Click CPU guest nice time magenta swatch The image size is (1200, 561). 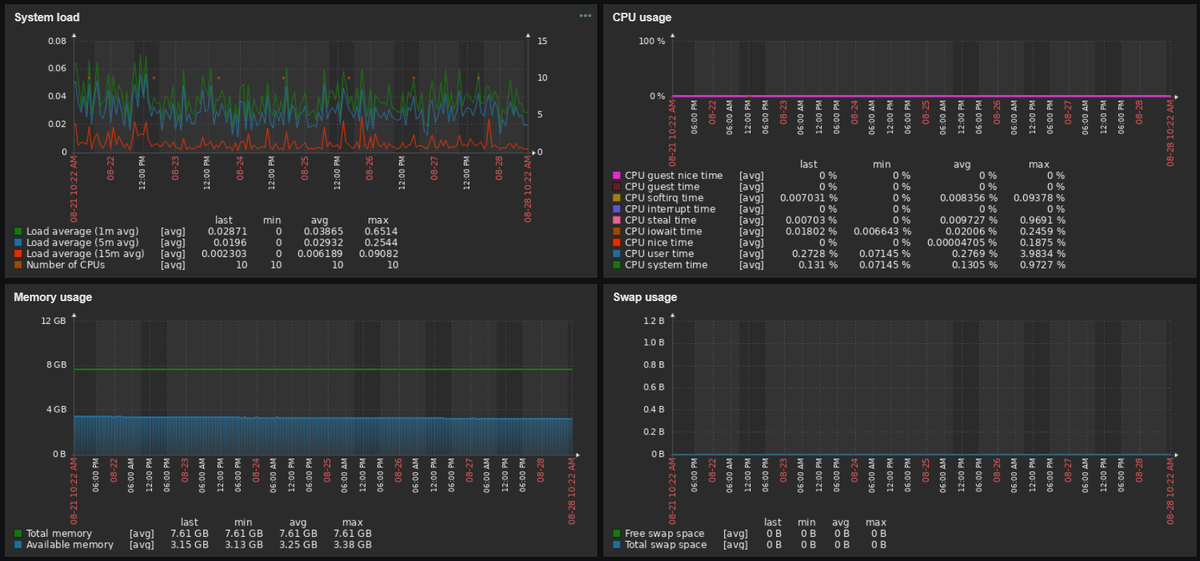pos(616,175)
